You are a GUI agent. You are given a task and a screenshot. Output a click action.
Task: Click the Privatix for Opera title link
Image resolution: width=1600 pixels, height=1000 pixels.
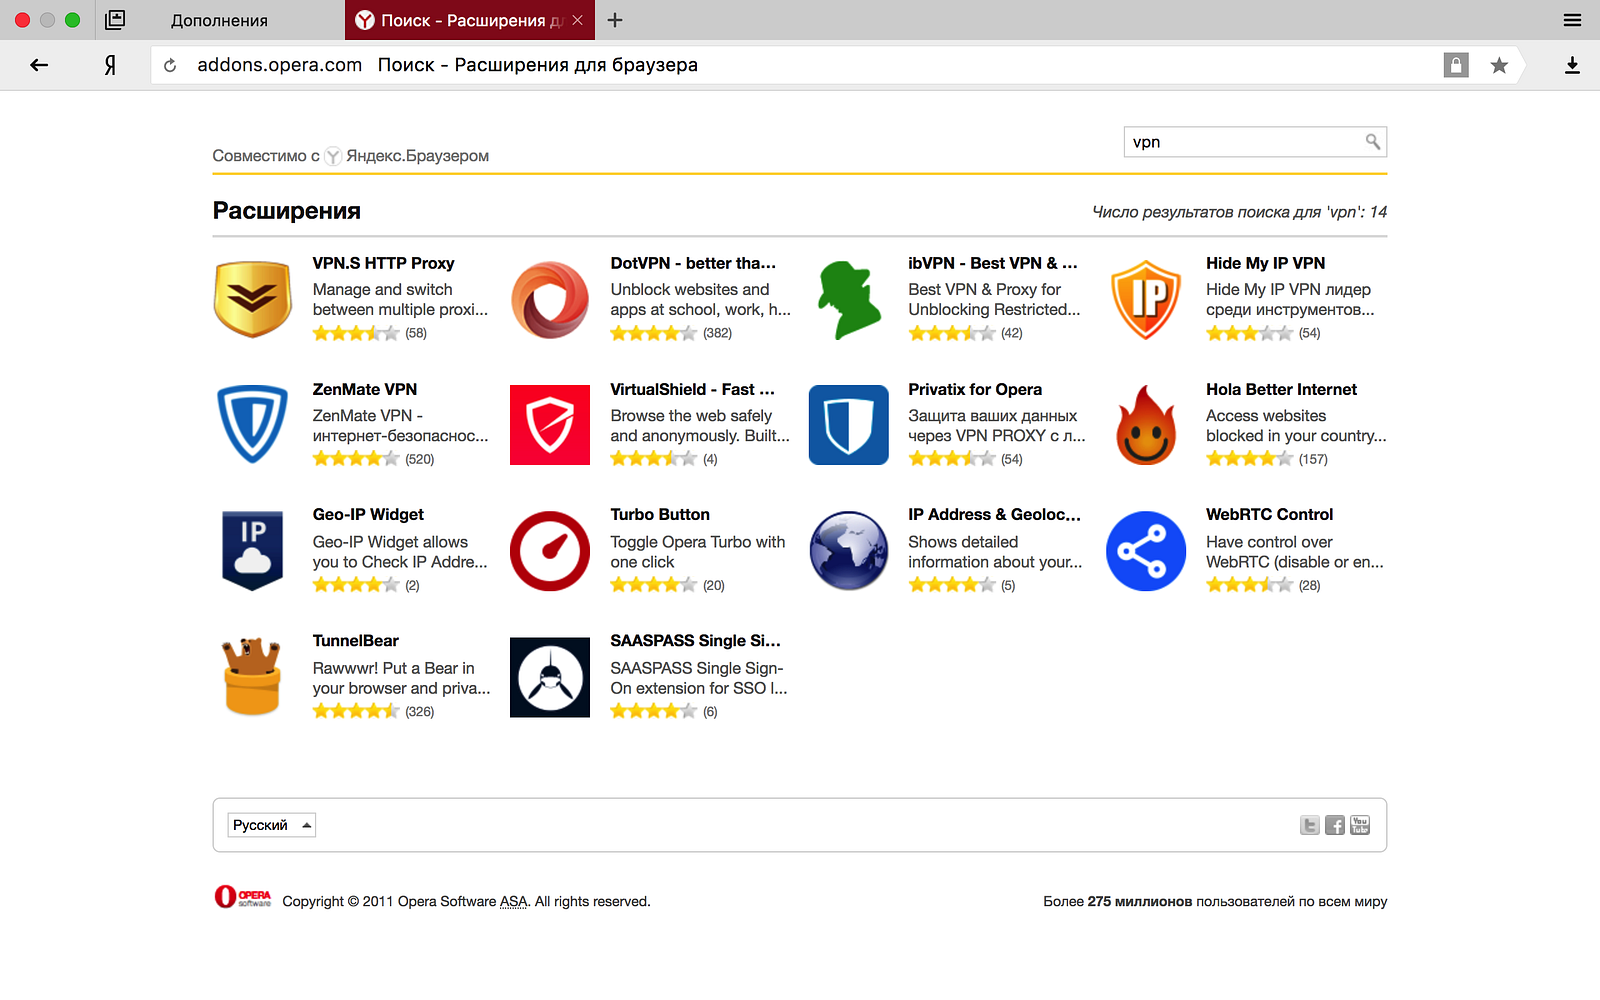[x=975, y=389]
